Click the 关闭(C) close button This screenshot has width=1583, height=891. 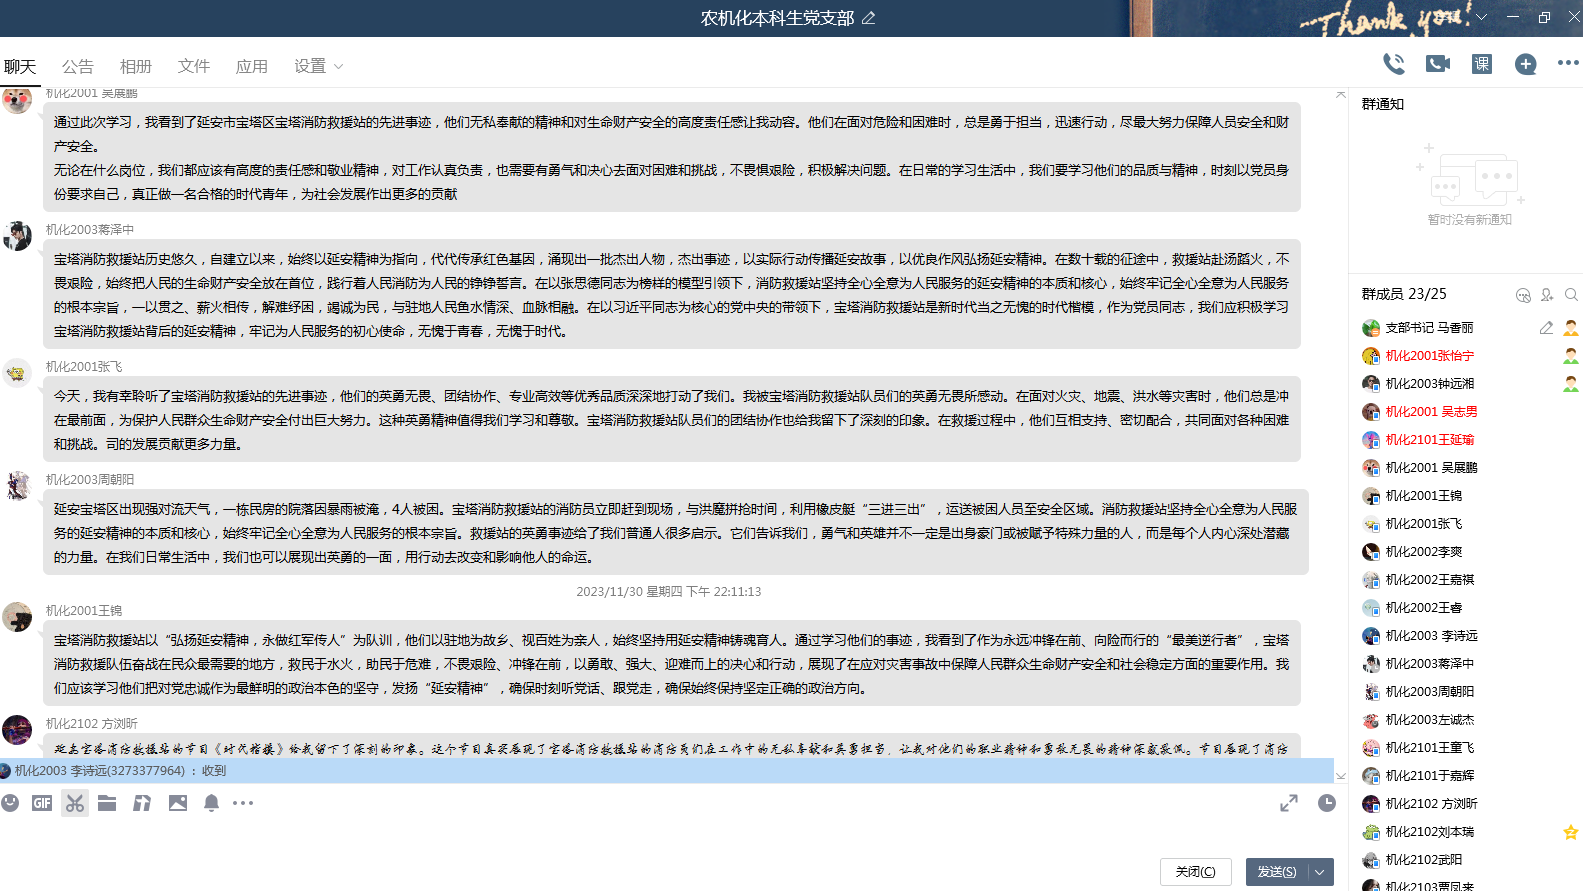click(x=1195, y=872)
